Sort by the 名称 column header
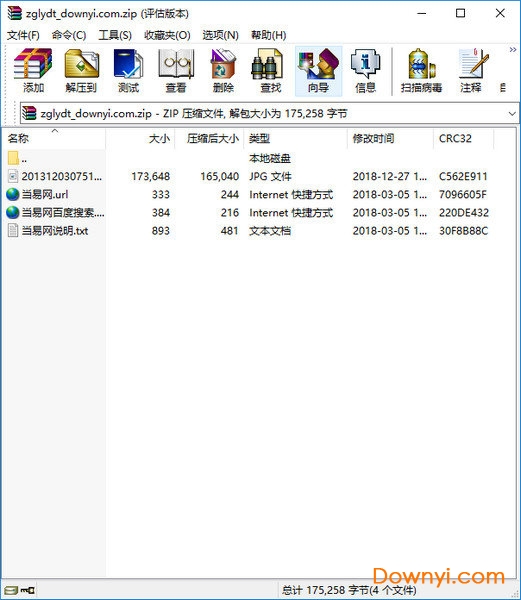Image resolution: width=521 pixels, height=600 pixels. coord(54,139)
